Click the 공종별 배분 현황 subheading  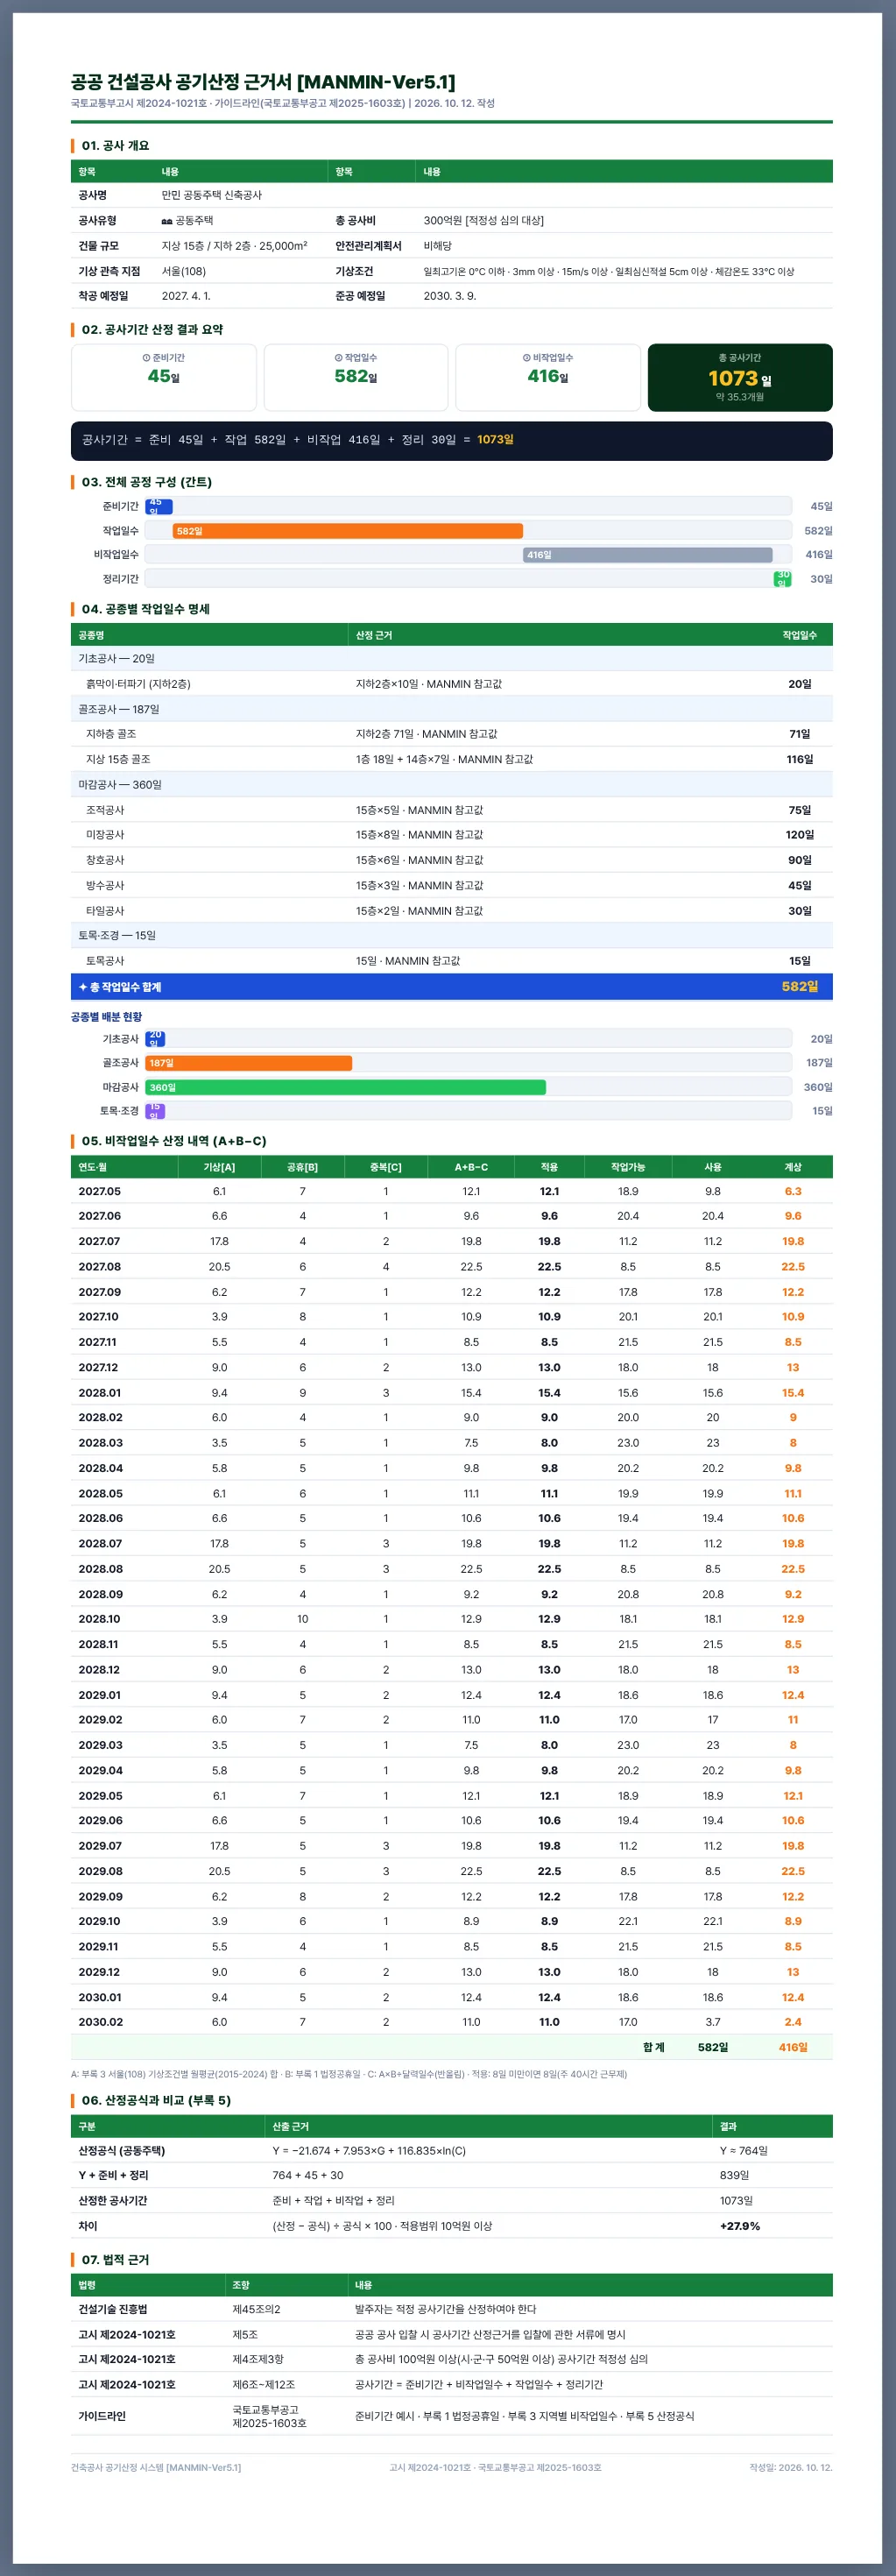click(106, 1017)
